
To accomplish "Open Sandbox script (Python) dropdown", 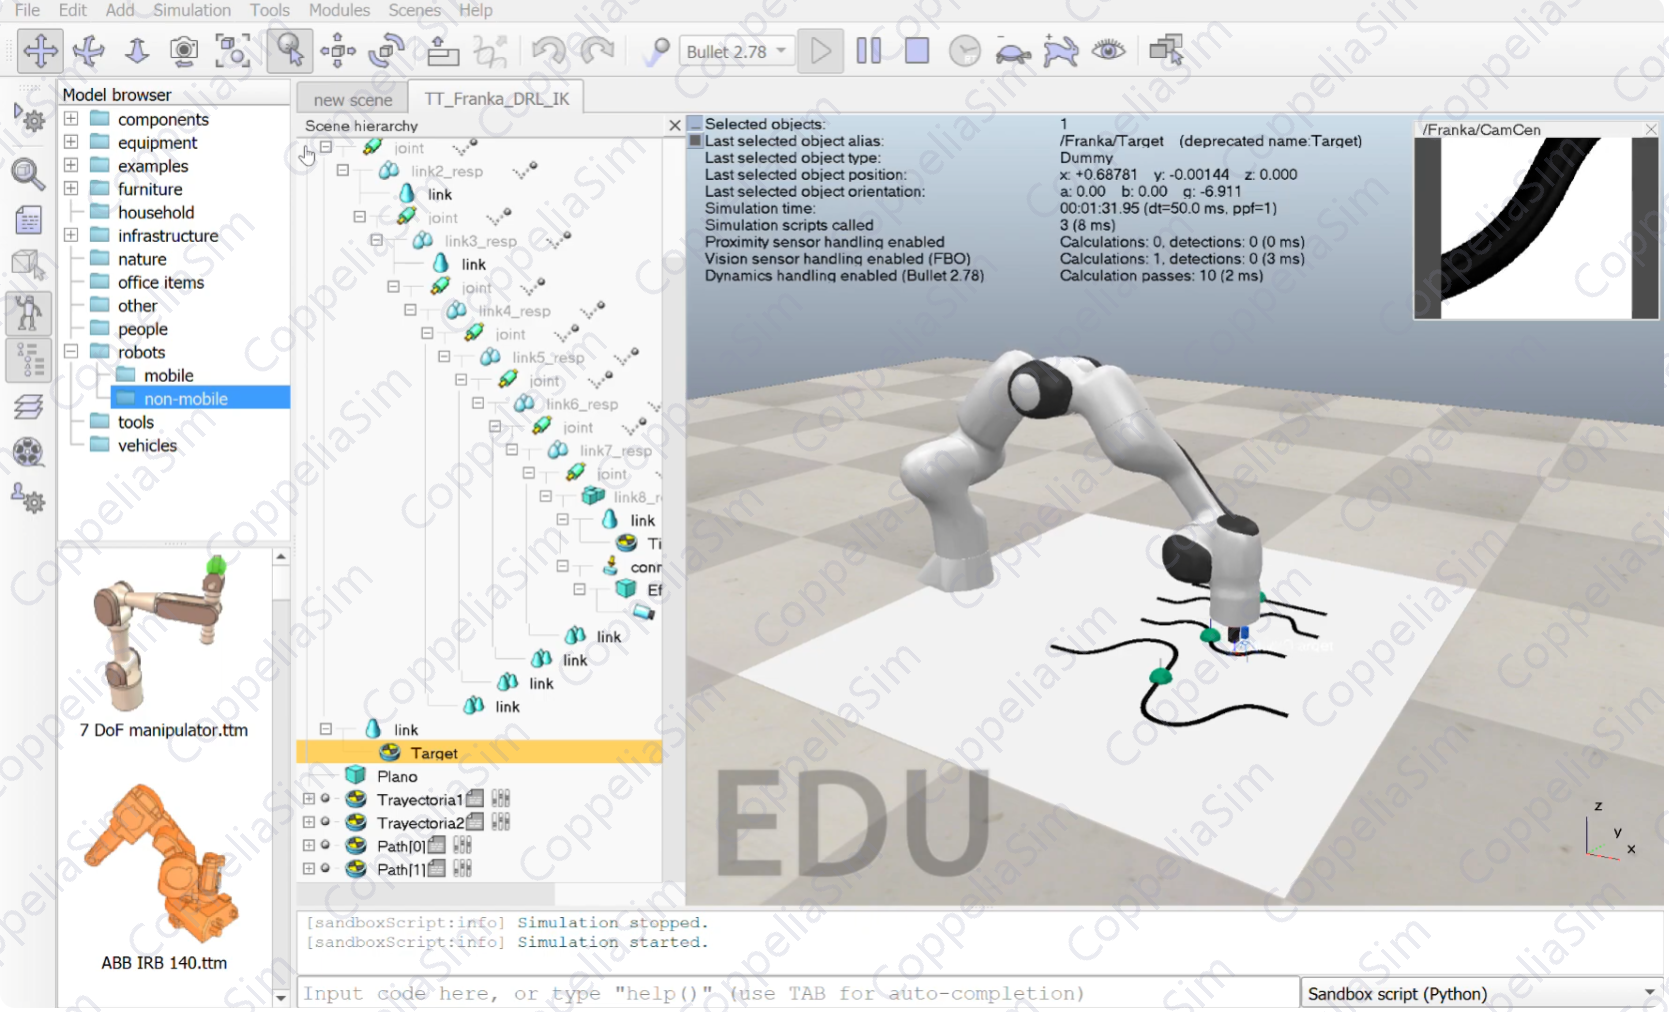I will 1481,993.
